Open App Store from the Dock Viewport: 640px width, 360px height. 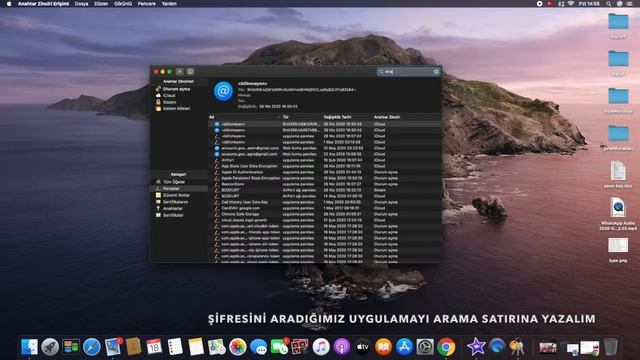[x=404, y=347]
